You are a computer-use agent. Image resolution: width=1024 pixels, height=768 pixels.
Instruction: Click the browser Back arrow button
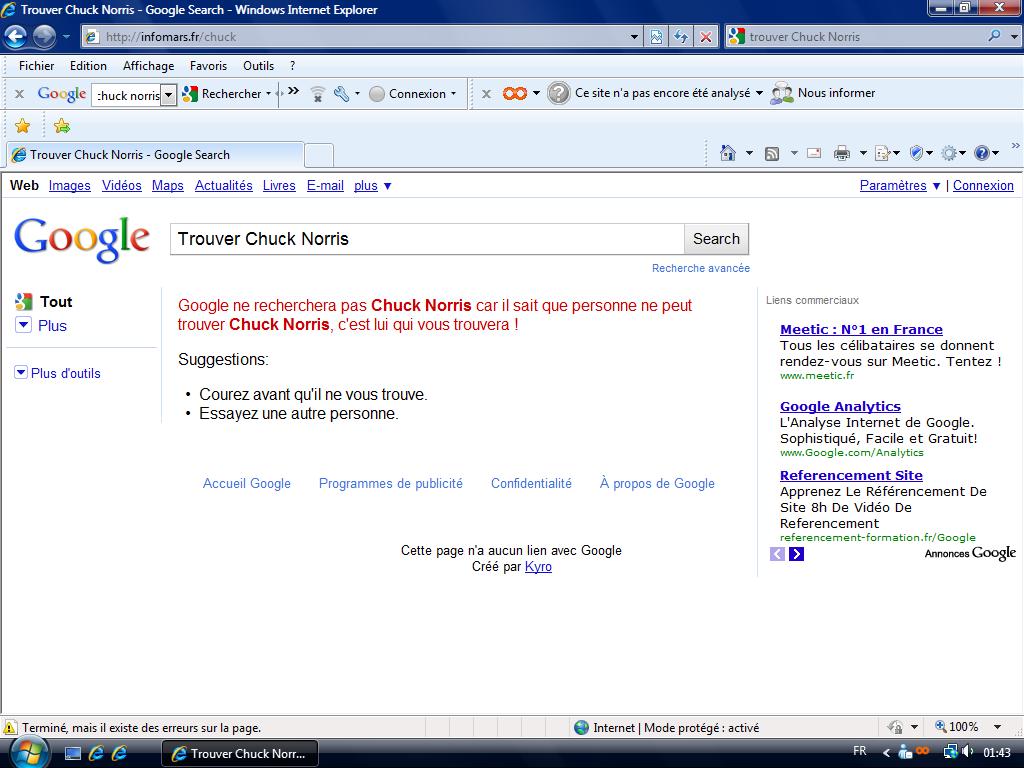[16, 37]
